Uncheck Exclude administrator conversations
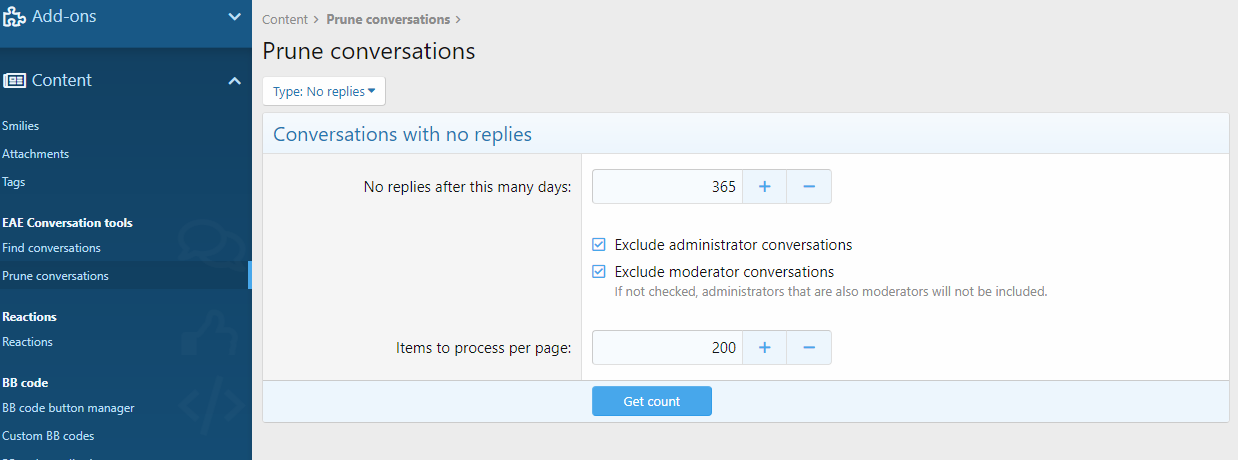 tap(599, 245)
